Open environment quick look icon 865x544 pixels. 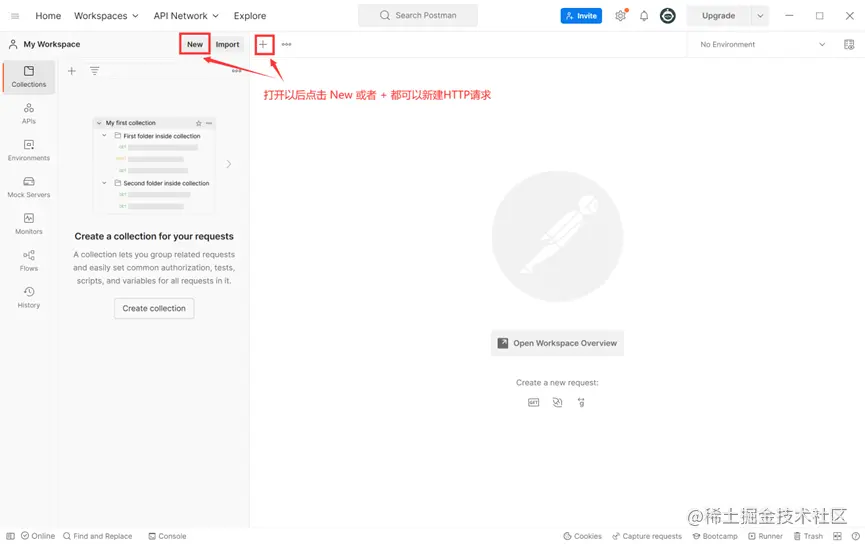[x=849, y=44]
